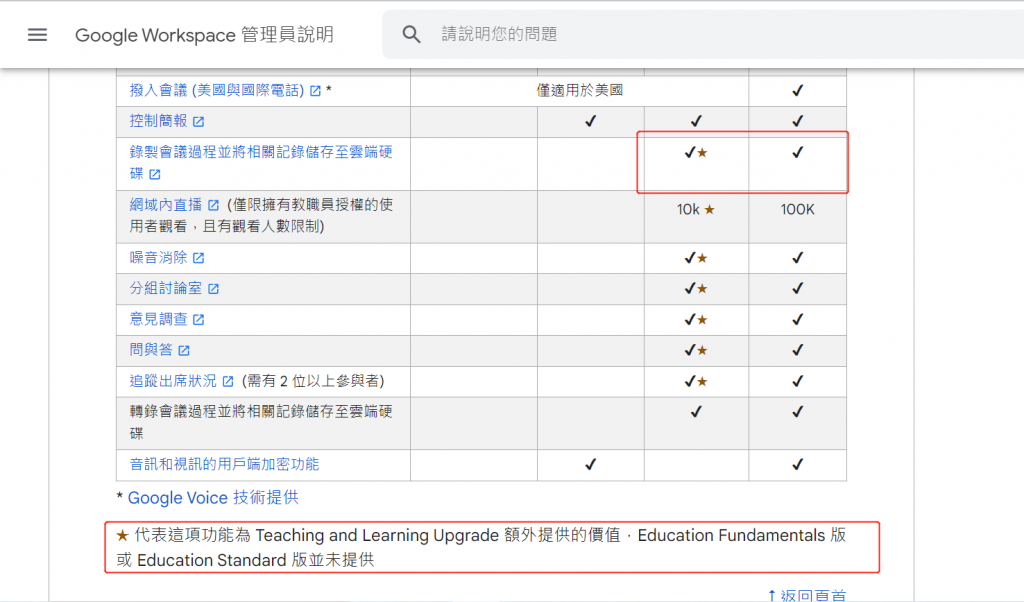Click external-link icon beside 撥入會議
This screenshot has width=1024, height=602.
point(315,91)
